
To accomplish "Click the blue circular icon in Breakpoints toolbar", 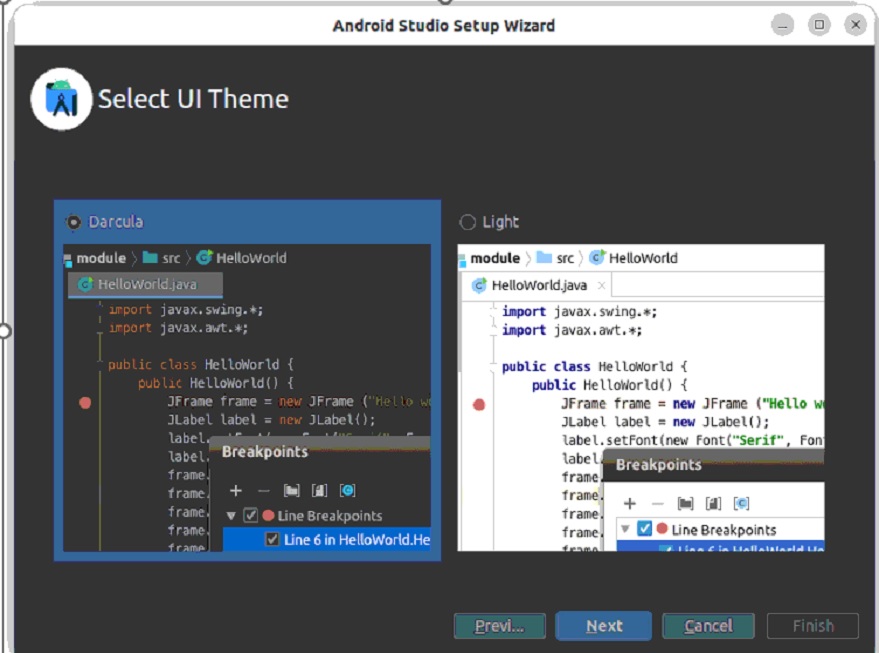I will (x=348, y=490).
